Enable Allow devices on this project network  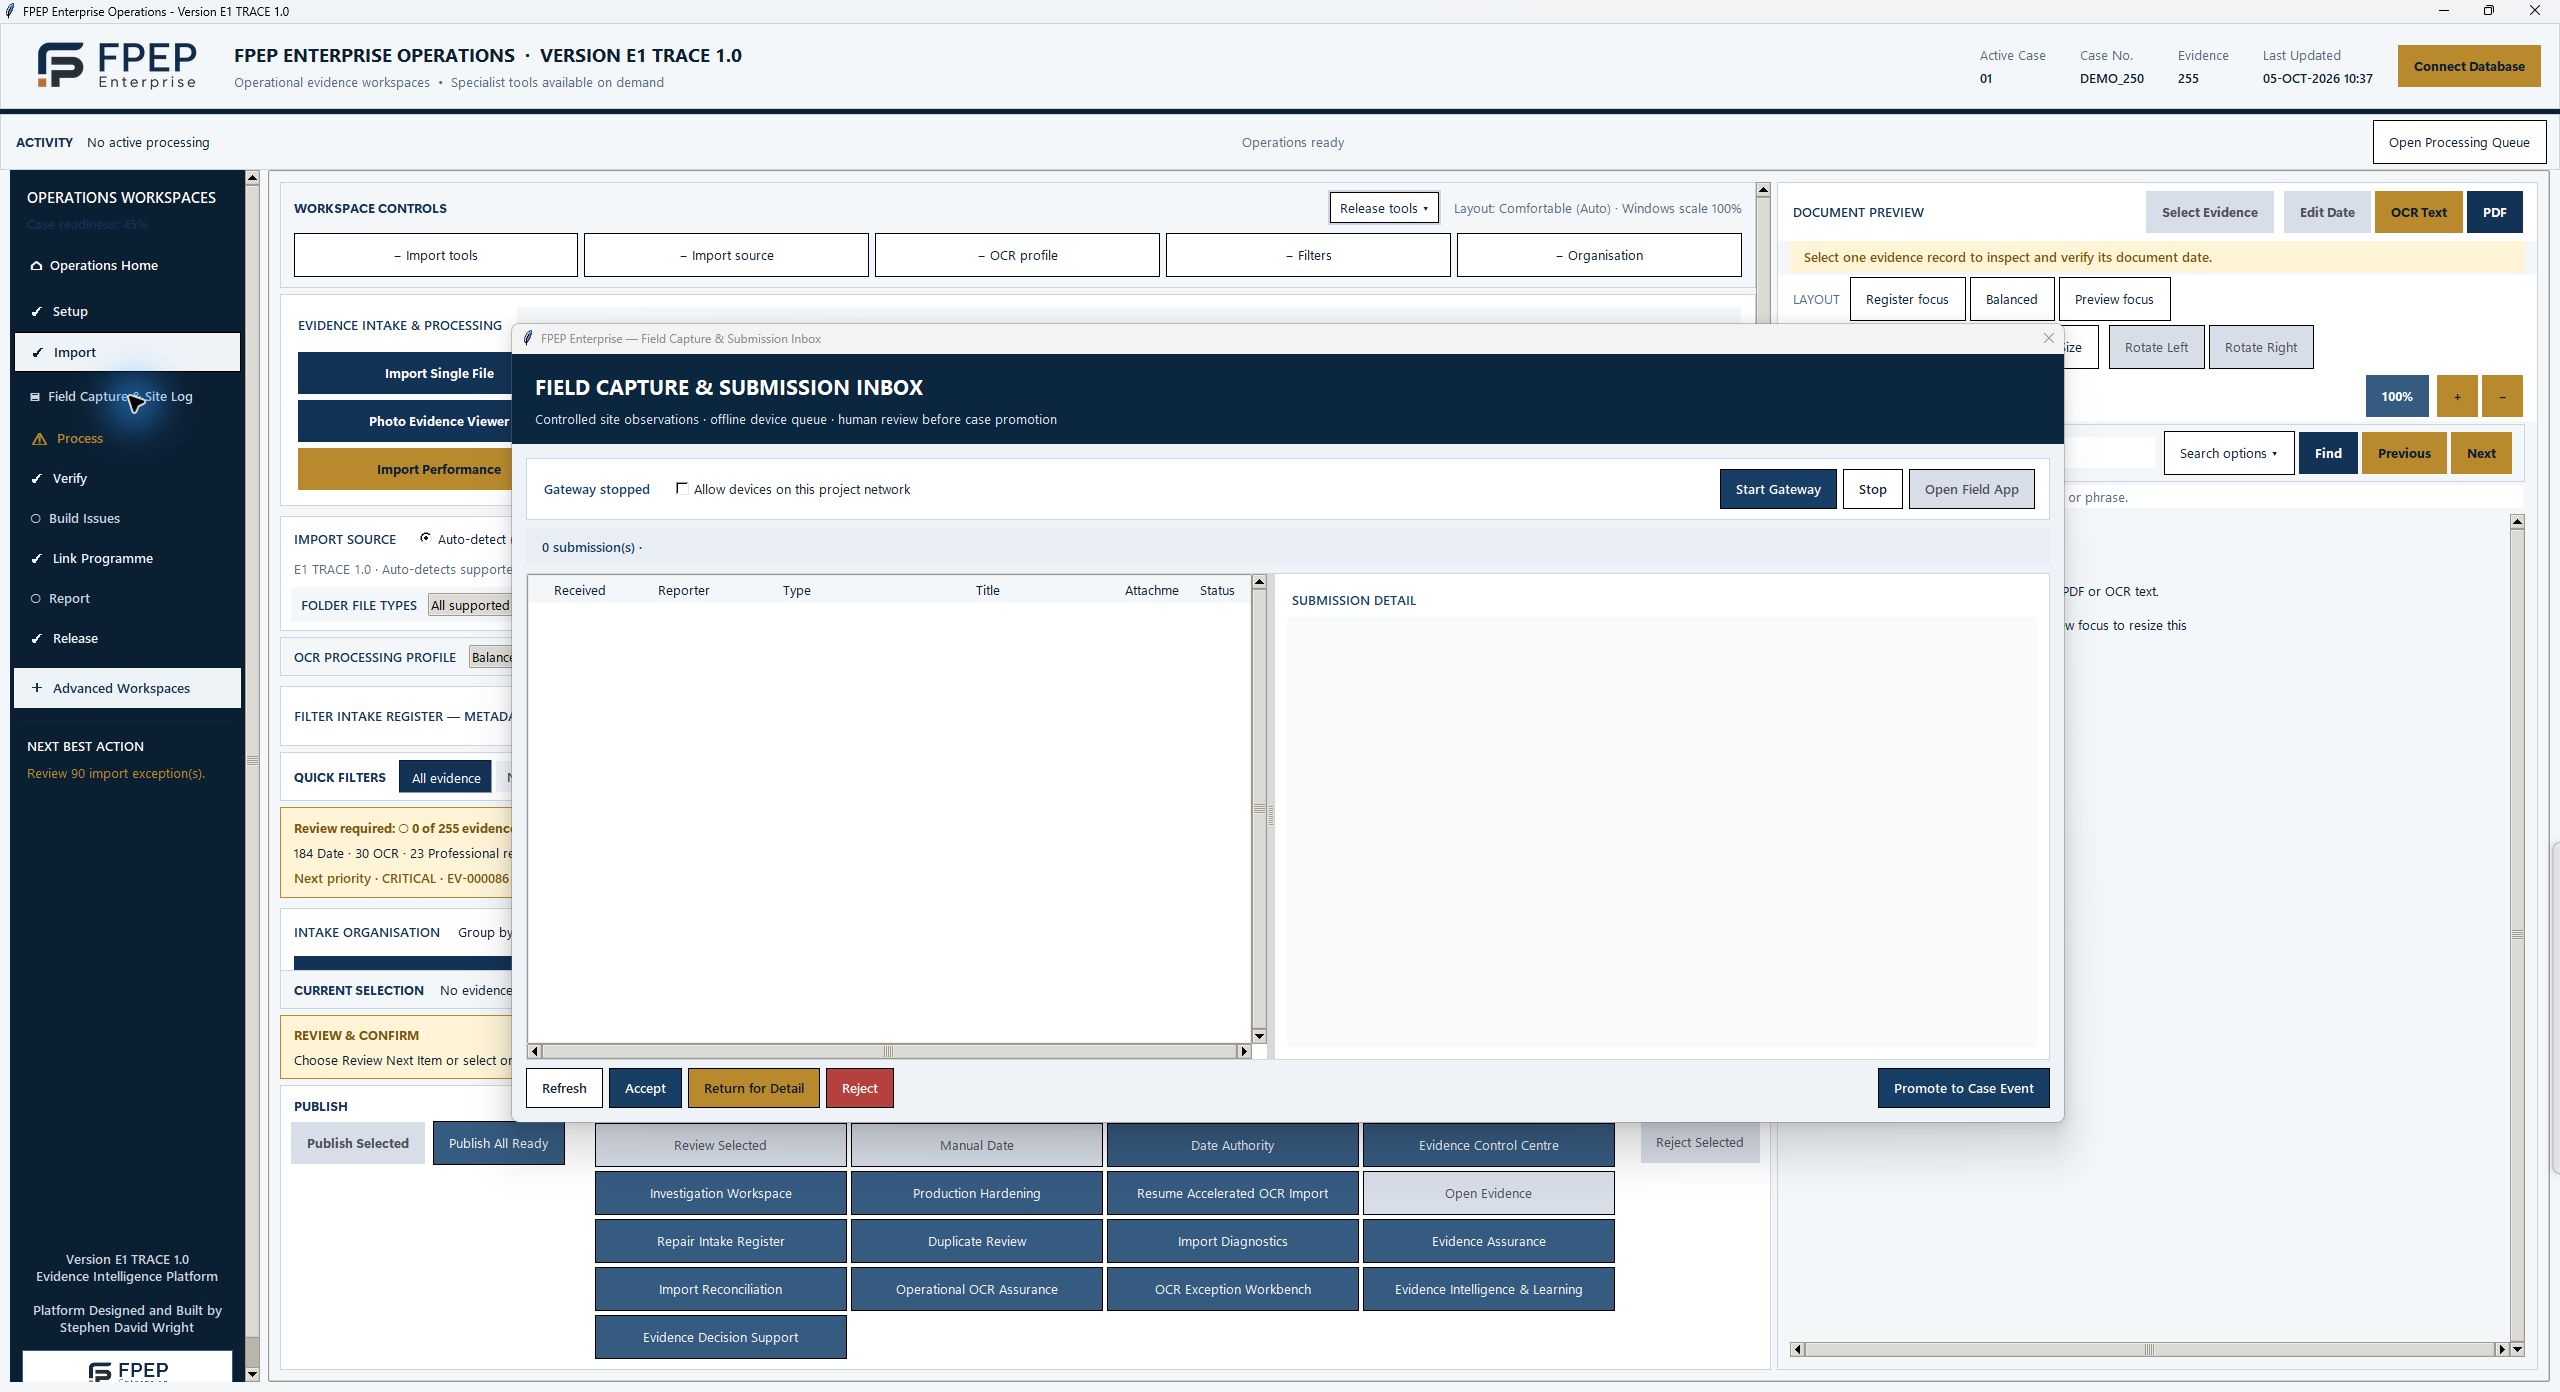click(682, 489)
